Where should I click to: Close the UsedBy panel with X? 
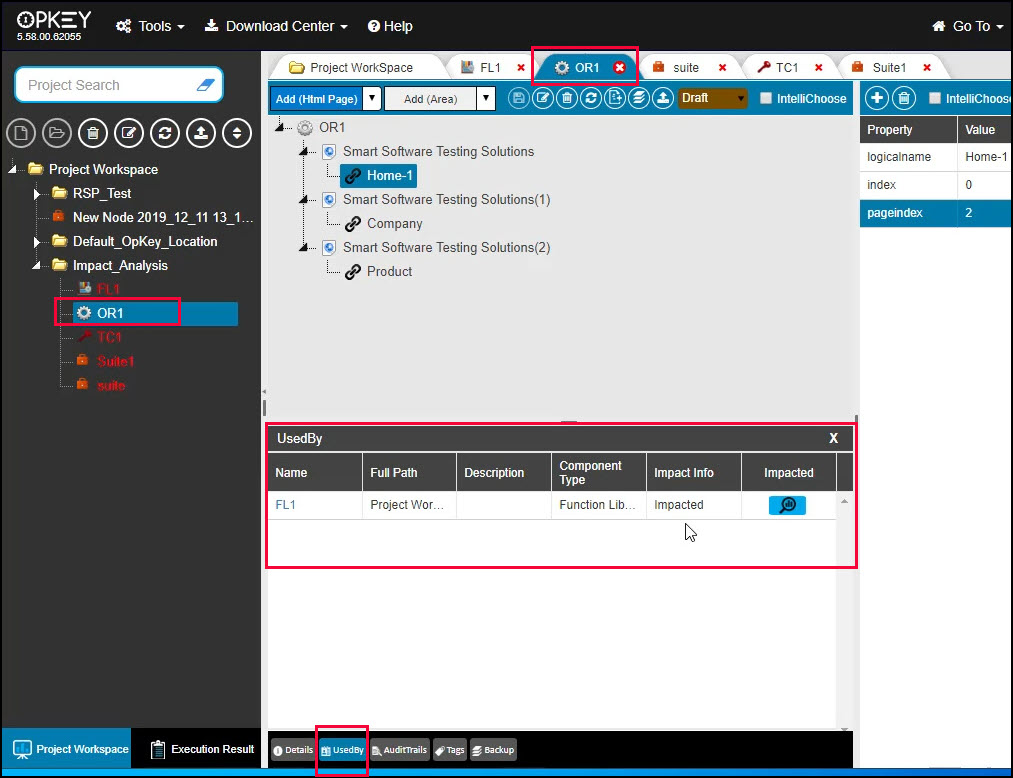tap(833, 438)
